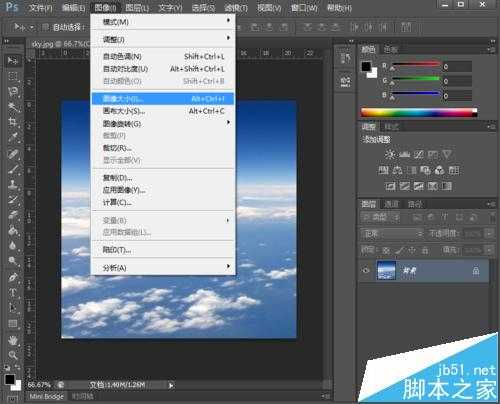Select the Eyedropper tool
Viewport: 500px width, 404px height.
(13, 137)
